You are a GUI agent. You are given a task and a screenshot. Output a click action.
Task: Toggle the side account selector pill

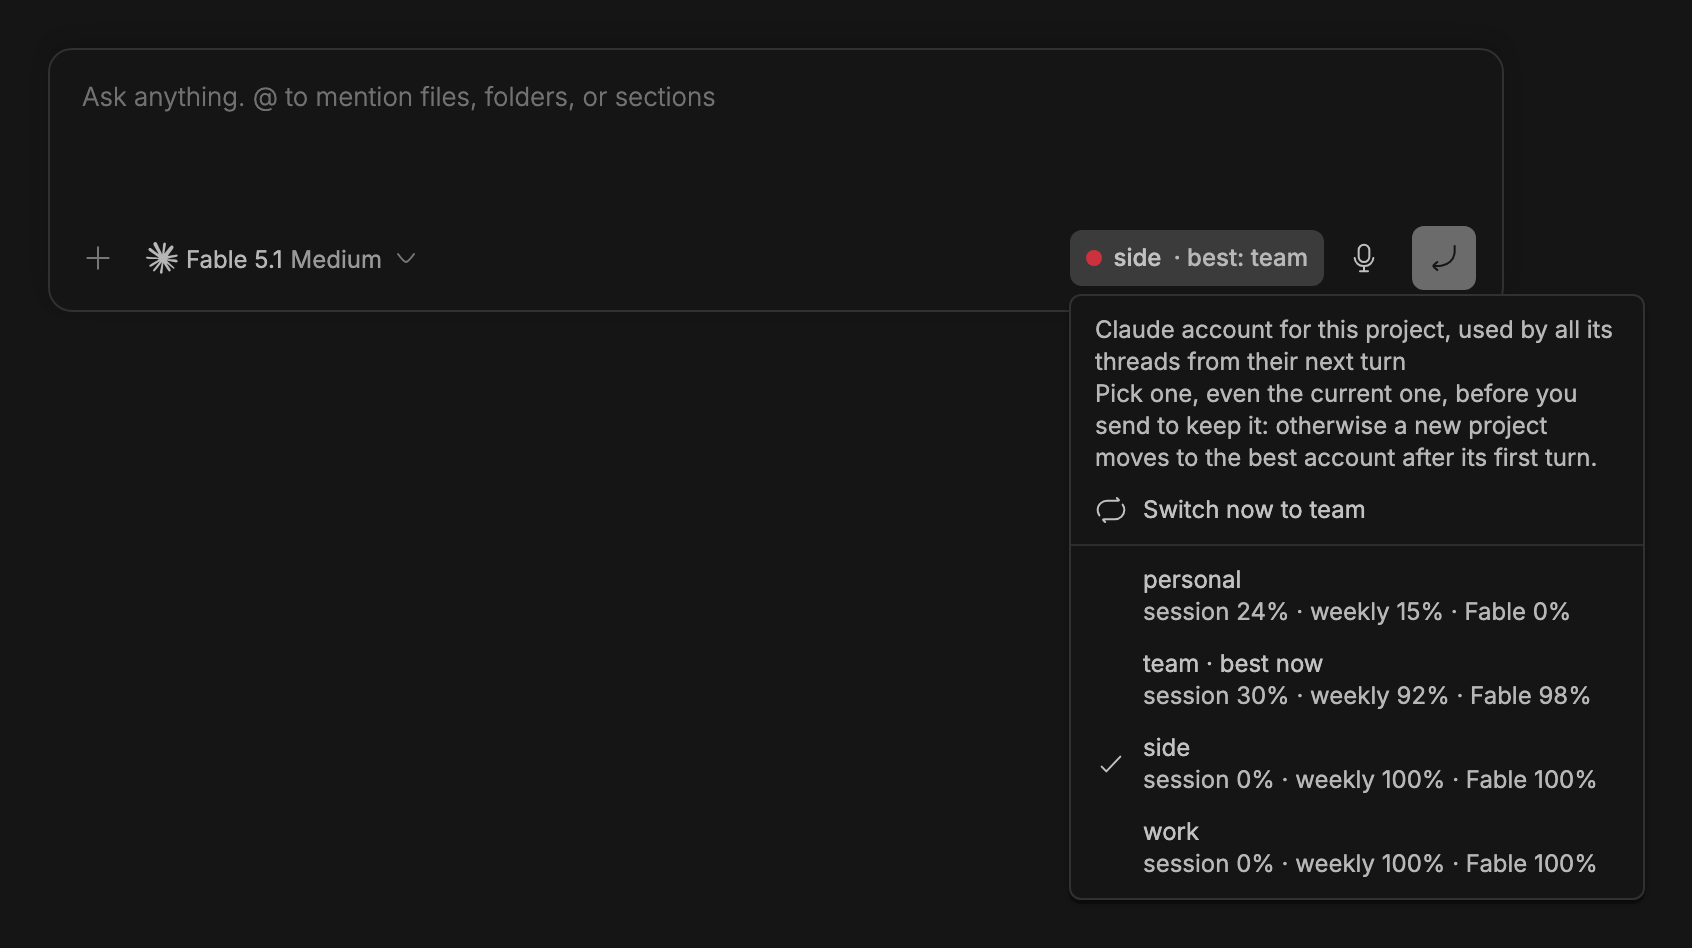point(1196,258)
